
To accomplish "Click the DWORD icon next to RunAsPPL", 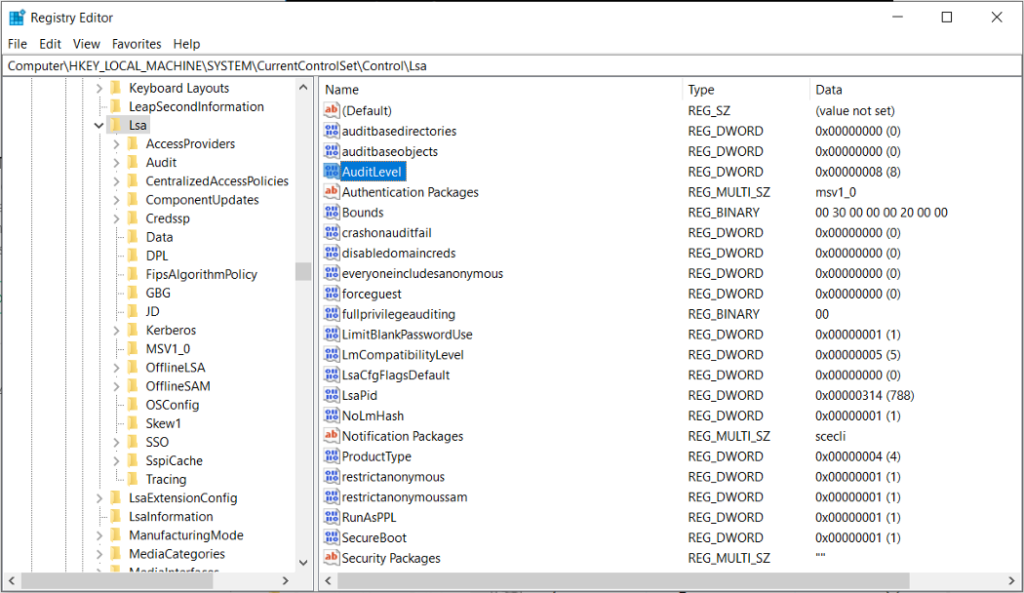I will pyautogui.click(x=332, y=518).
